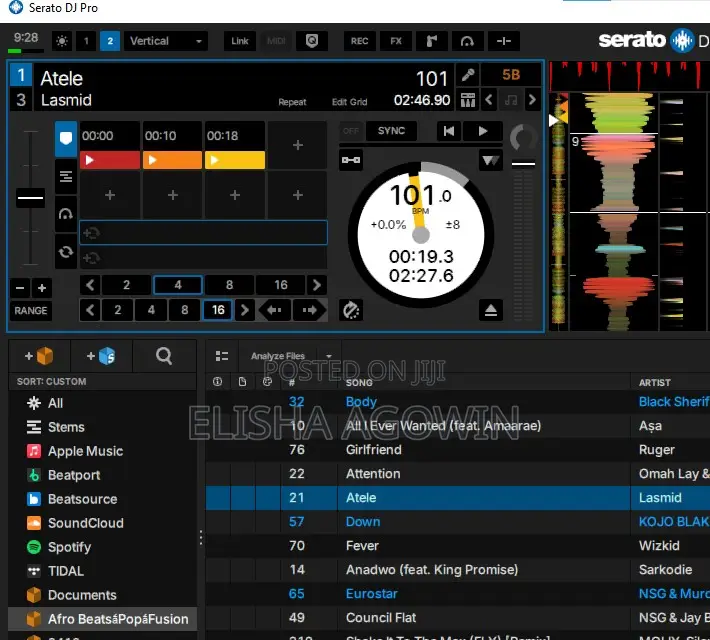Shift key up with right arrow

coord(532,100)
